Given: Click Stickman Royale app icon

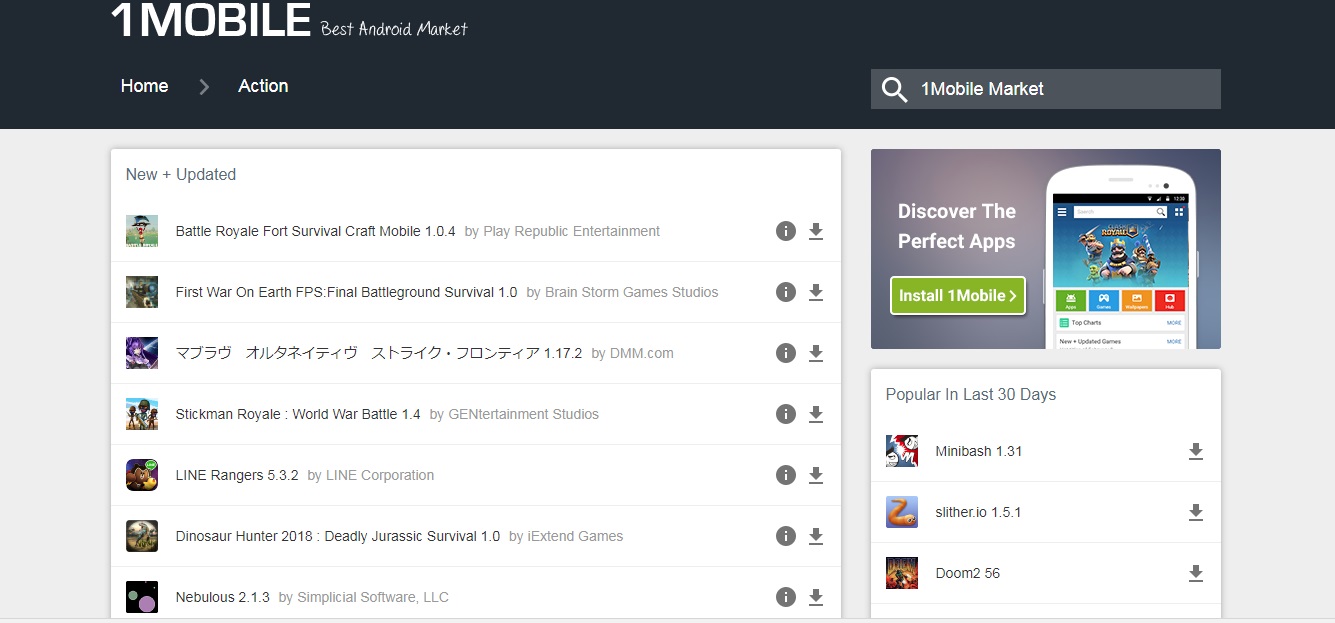Looking at the screenshot, I should coord(142,414).
